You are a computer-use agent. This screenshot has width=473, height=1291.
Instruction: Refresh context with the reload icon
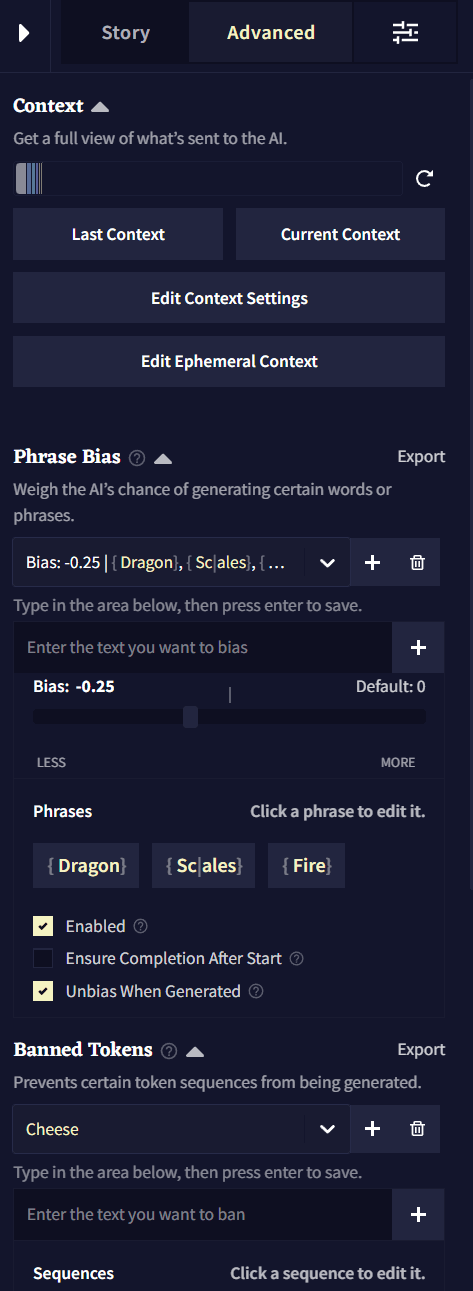(425, 179)
